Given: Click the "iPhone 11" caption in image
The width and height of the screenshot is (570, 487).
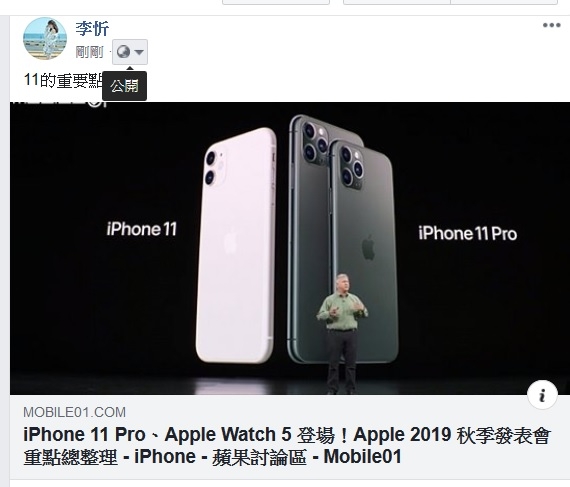Looking at the screenshot, I should tap(142, 229).
